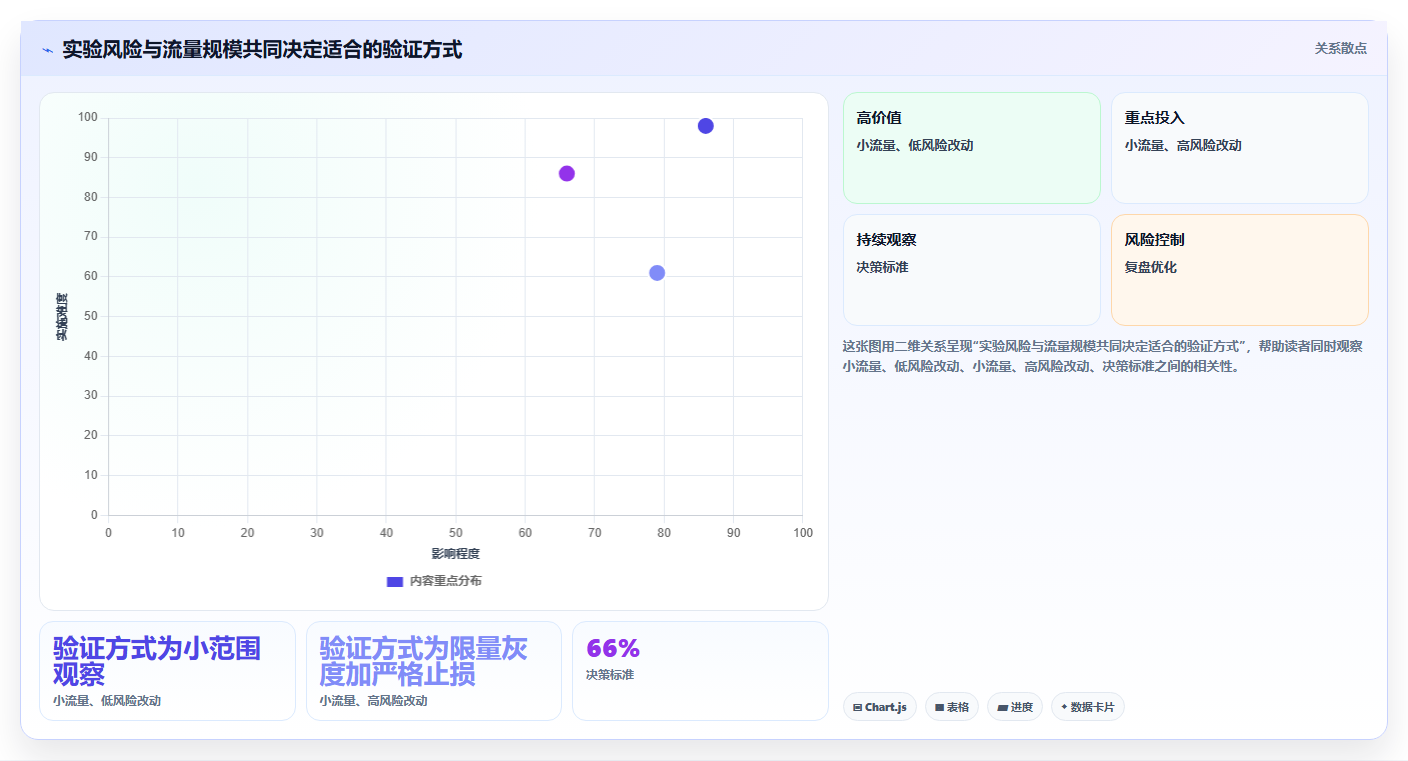Click 决策标准 in the 持续观察 card
Screen dimensions: 1408x761
click(883, 267)
